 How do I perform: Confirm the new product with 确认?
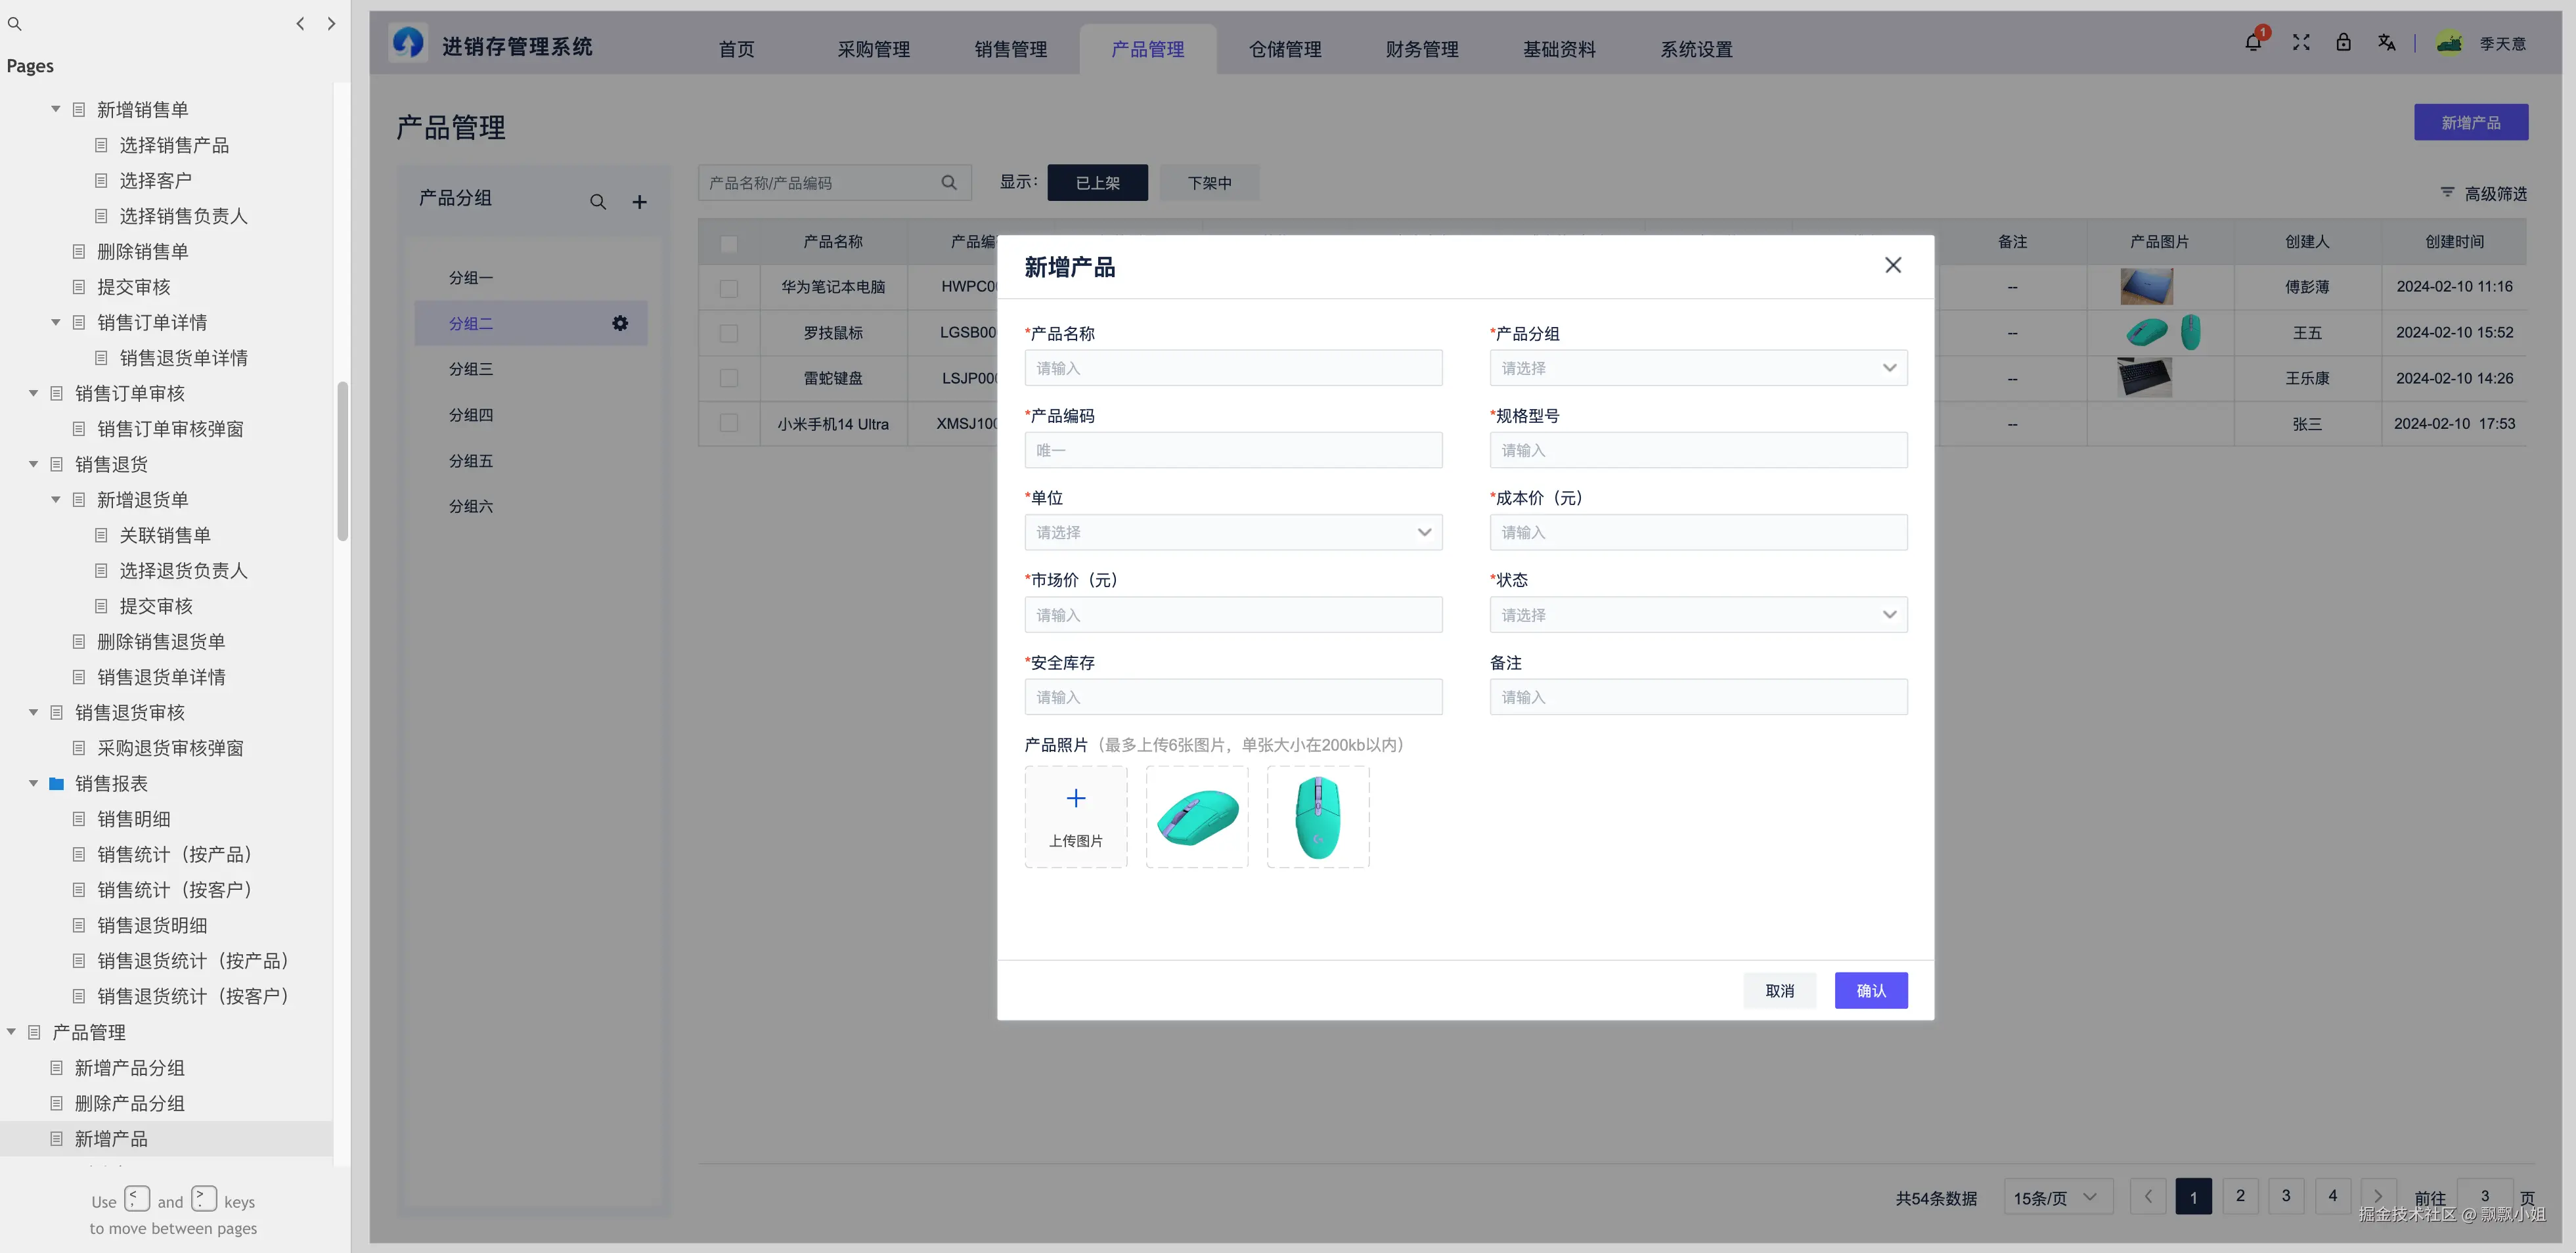click(1871, 990)
